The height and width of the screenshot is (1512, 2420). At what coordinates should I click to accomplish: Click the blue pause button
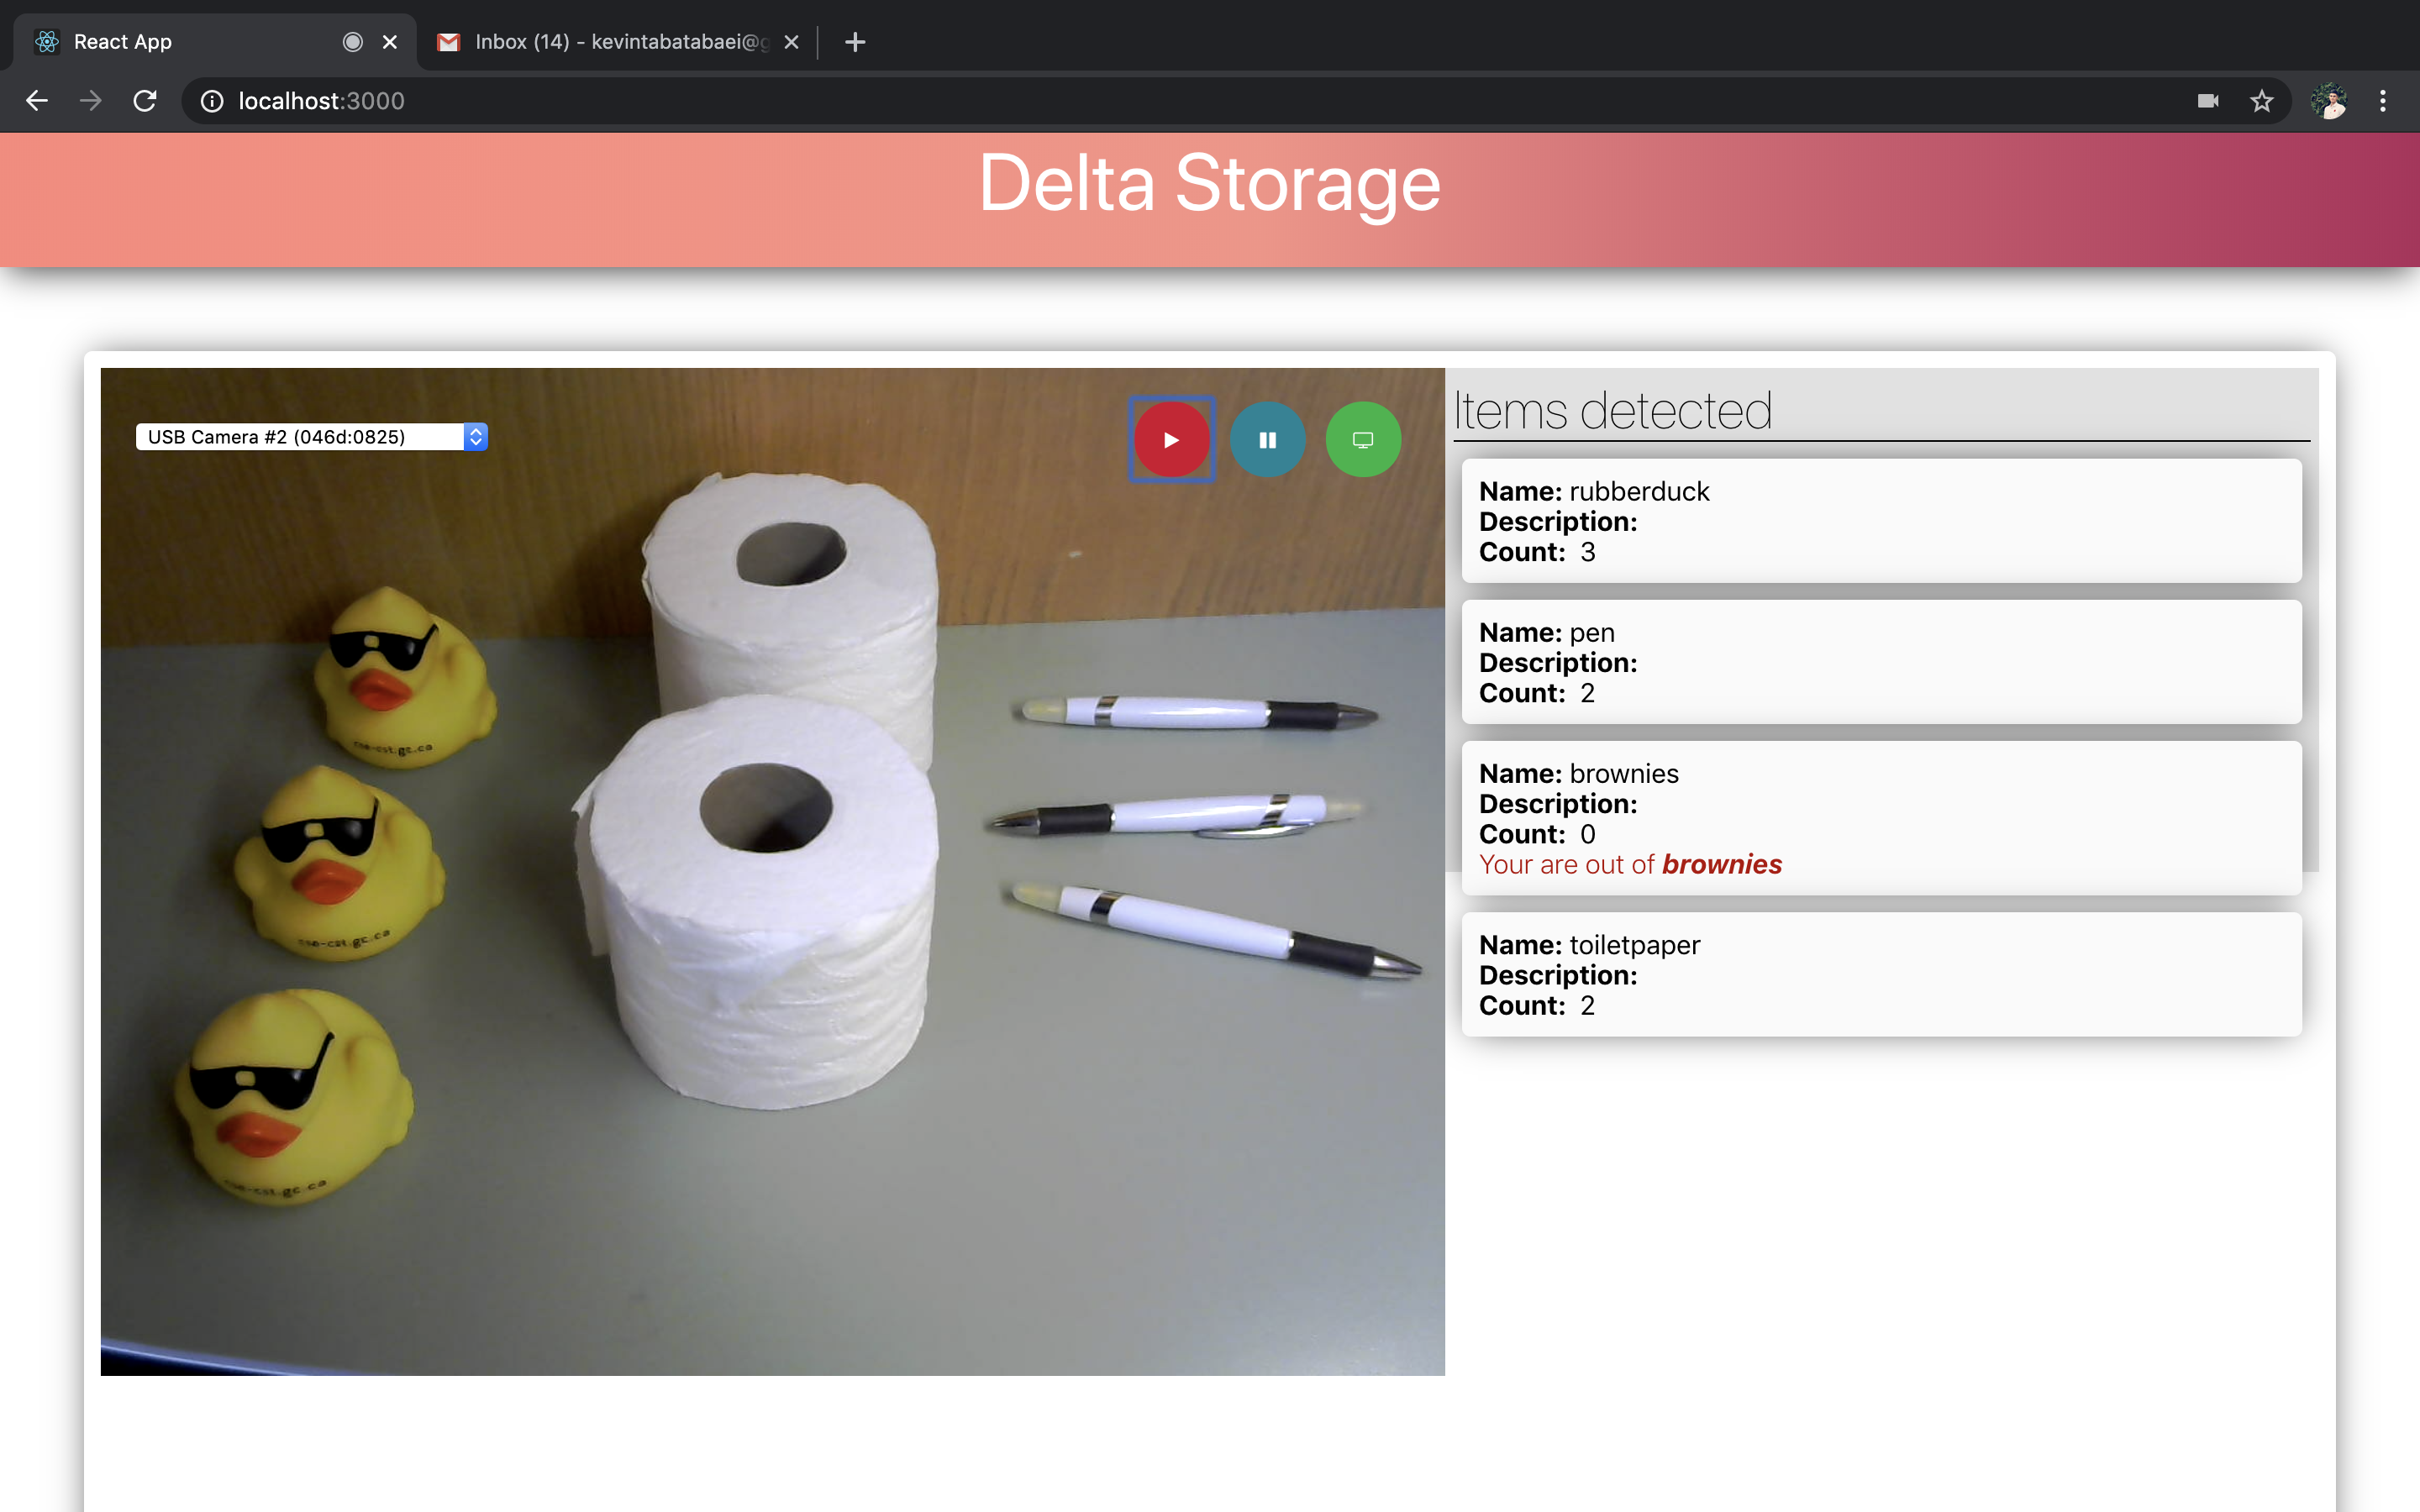(x=1267, y=440)
